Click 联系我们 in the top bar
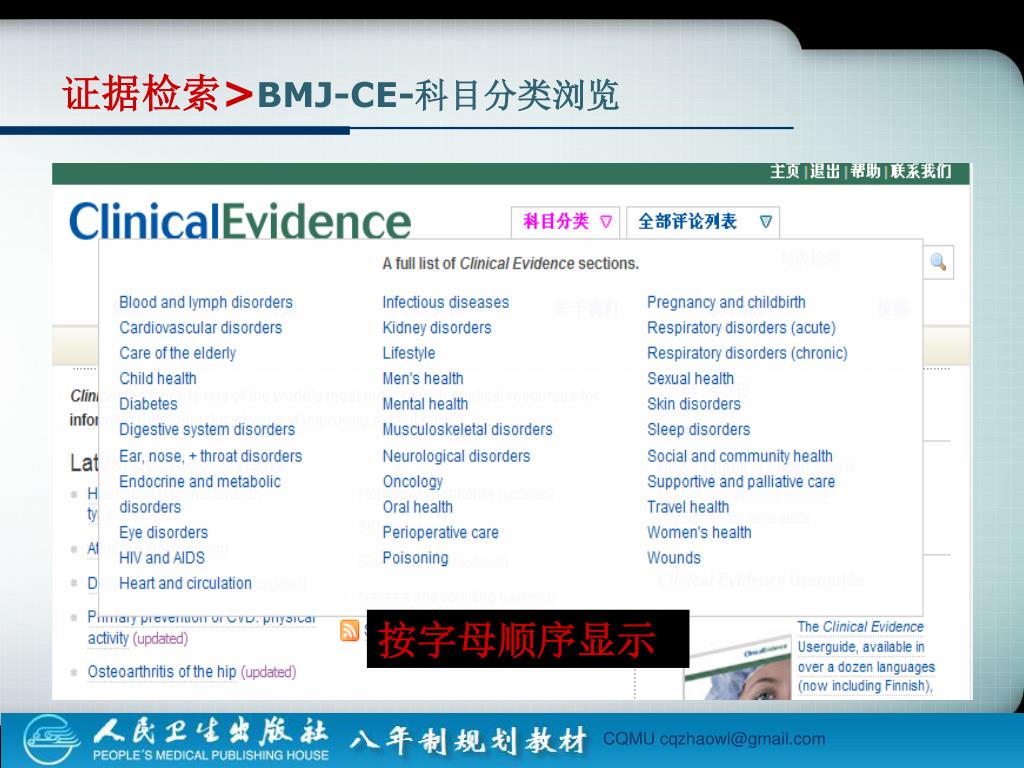Image resolution: width=1024 pixels, height=768 pixels. pos(921,172)
